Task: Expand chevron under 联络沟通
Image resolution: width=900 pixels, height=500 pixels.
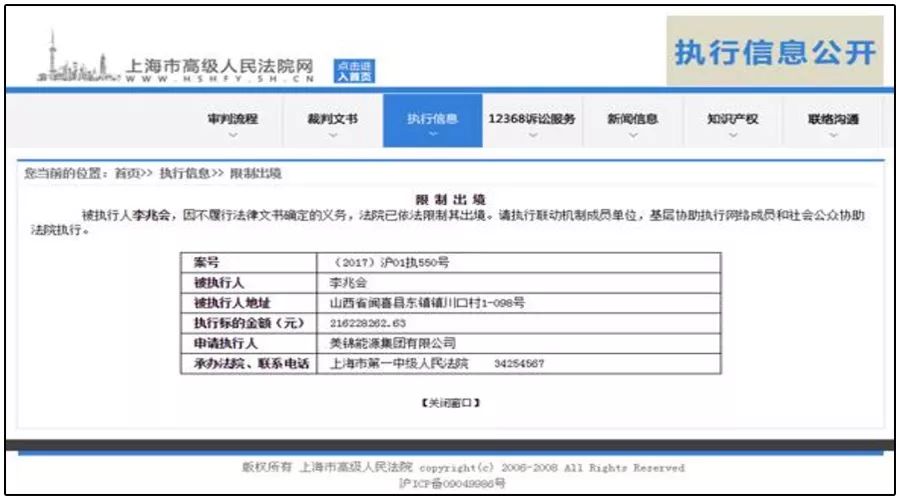Action: tap(833, 135)
